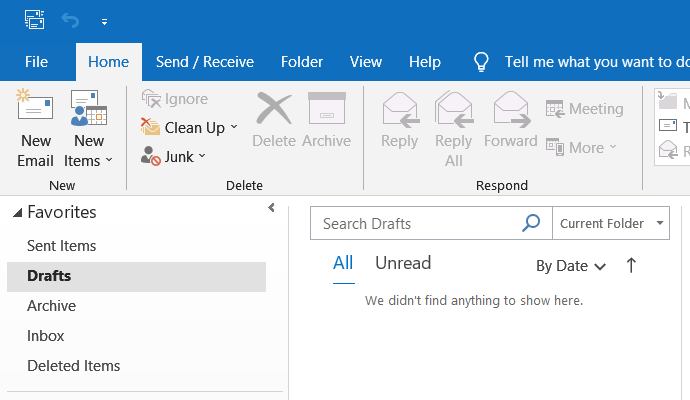690x400 pixels.
Task: Minimize the folder pane with the arrow
Action: point(271,208)
